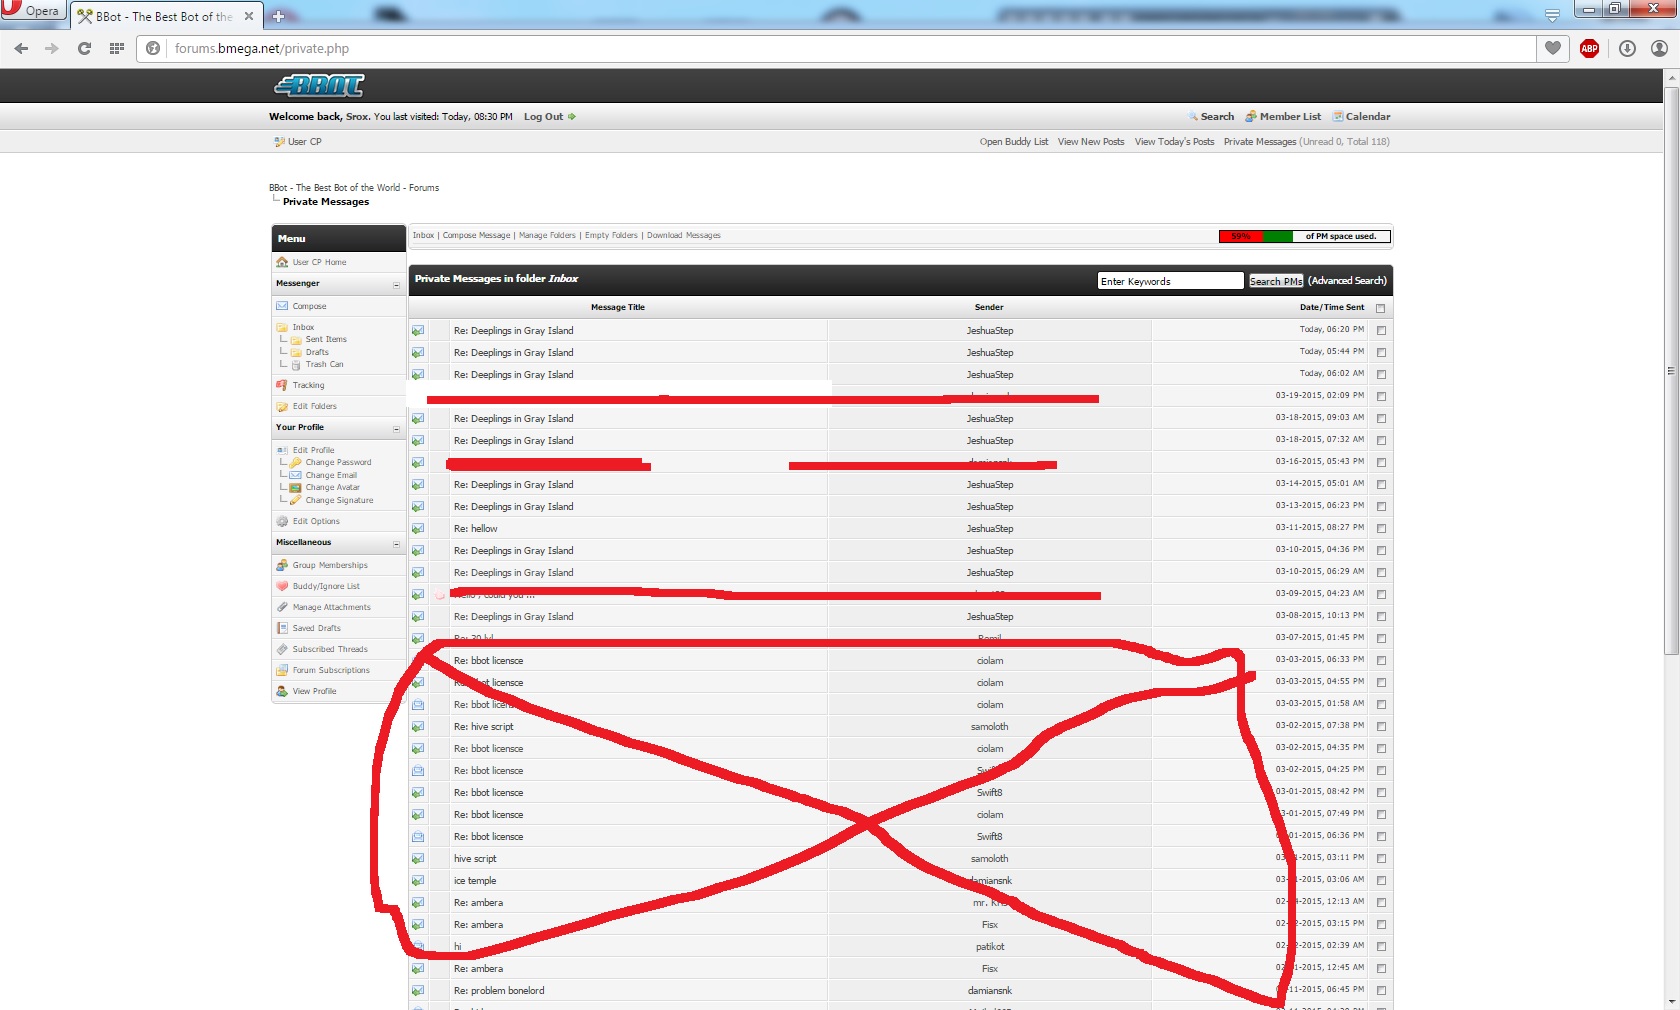
Task: Collapse the Miscellaneous section
Action: click(396, 544)
